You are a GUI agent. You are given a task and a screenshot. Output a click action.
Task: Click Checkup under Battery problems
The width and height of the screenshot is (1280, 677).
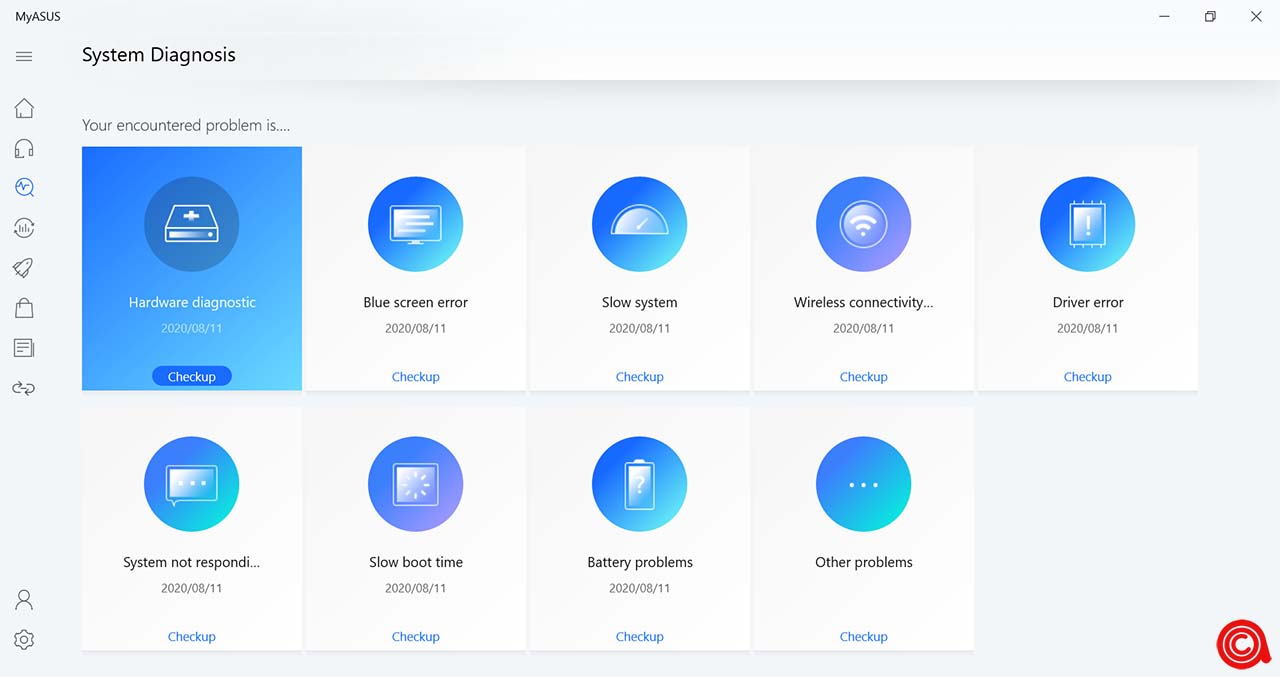[x=639, y=637]
